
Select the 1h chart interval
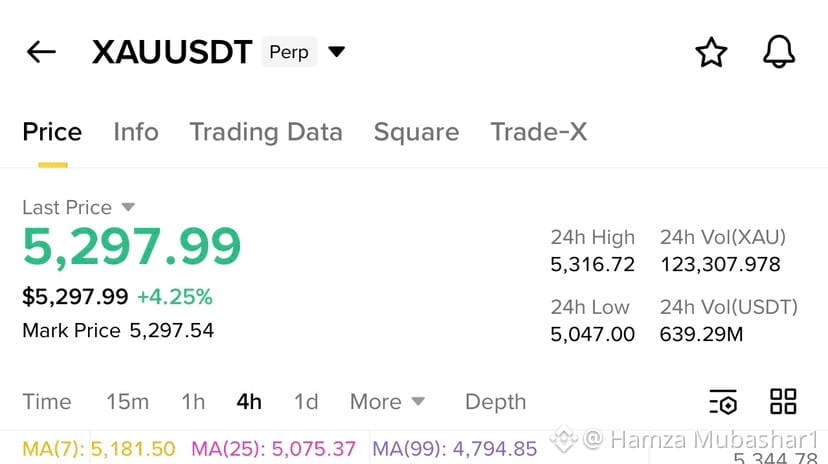point(193,402)
